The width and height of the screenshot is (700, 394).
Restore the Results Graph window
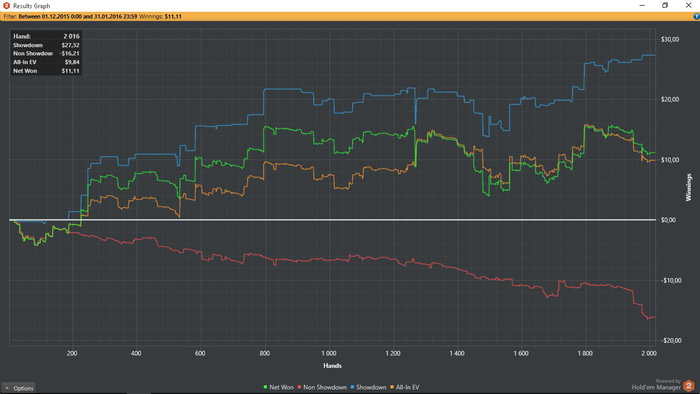665,5
